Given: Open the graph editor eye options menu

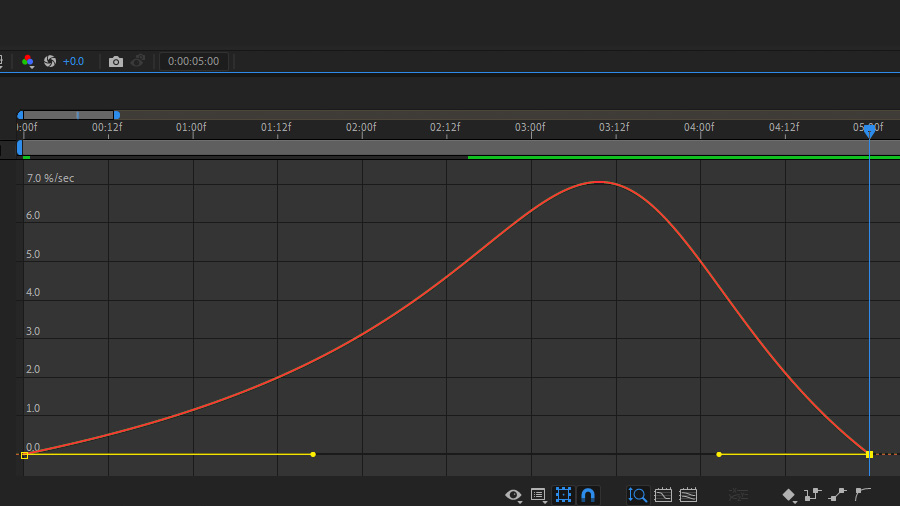Looking at the screenshot, I should pos(513,495).
